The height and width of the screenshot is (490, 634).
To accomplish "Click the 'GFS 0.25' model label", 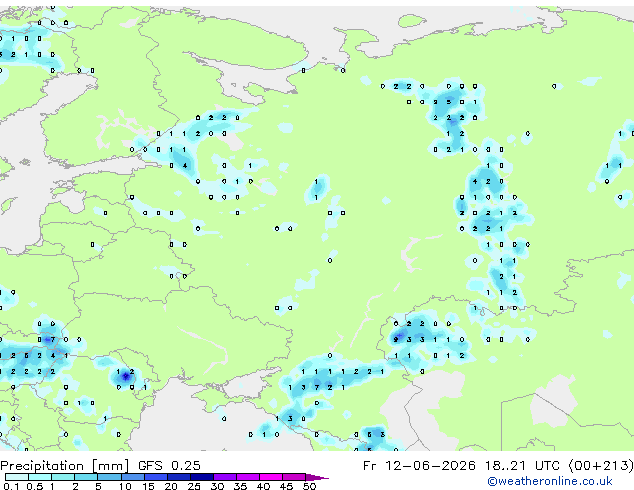I will point(169,466).
